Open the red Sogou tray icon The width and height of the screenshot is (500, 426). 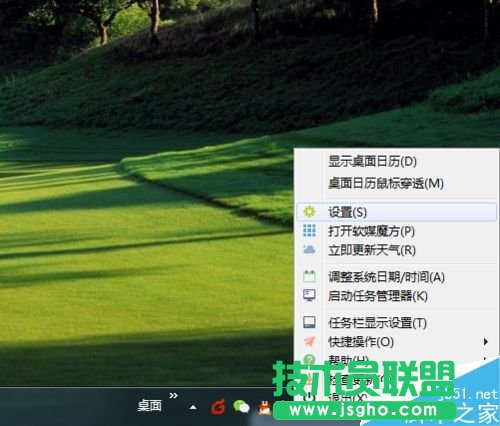point(218,407)
